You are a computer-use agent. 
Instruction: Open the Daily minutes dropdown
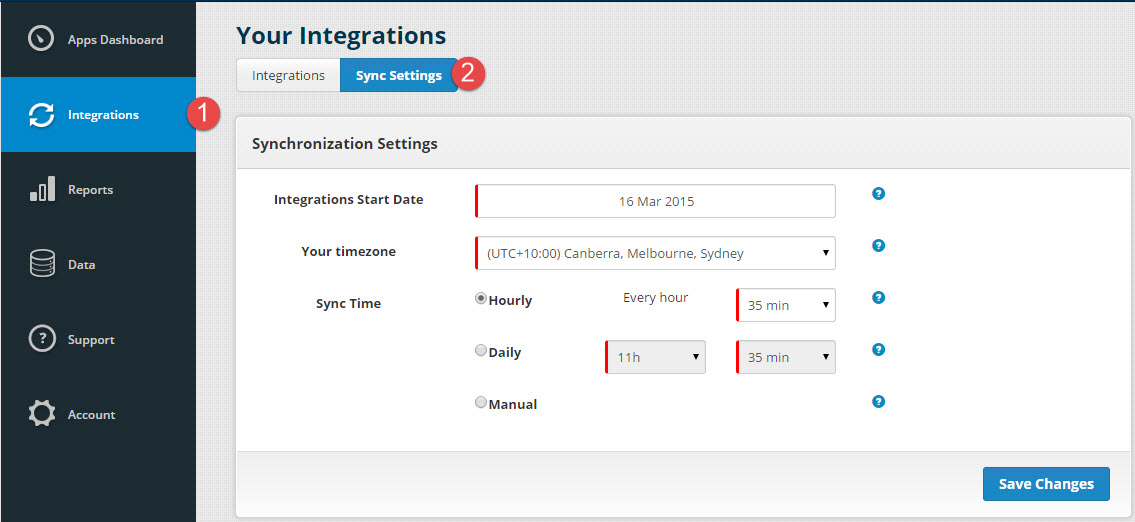click(786, 357)
